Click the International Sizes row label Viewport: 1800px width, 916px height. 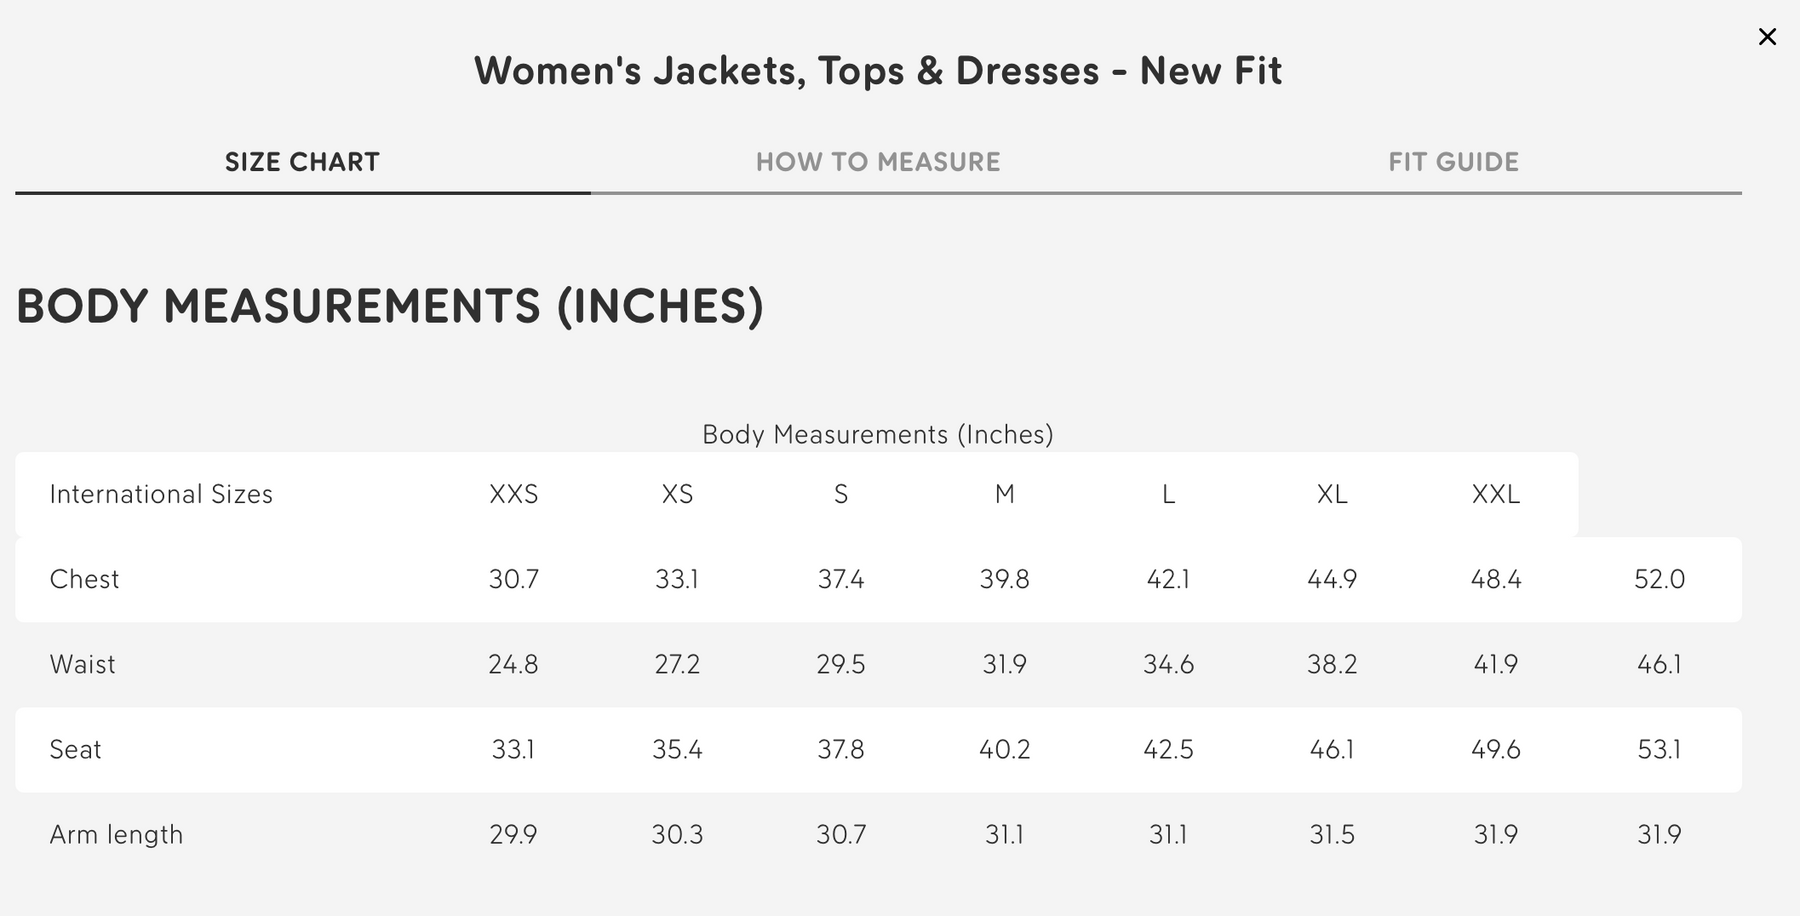(161, 494)
